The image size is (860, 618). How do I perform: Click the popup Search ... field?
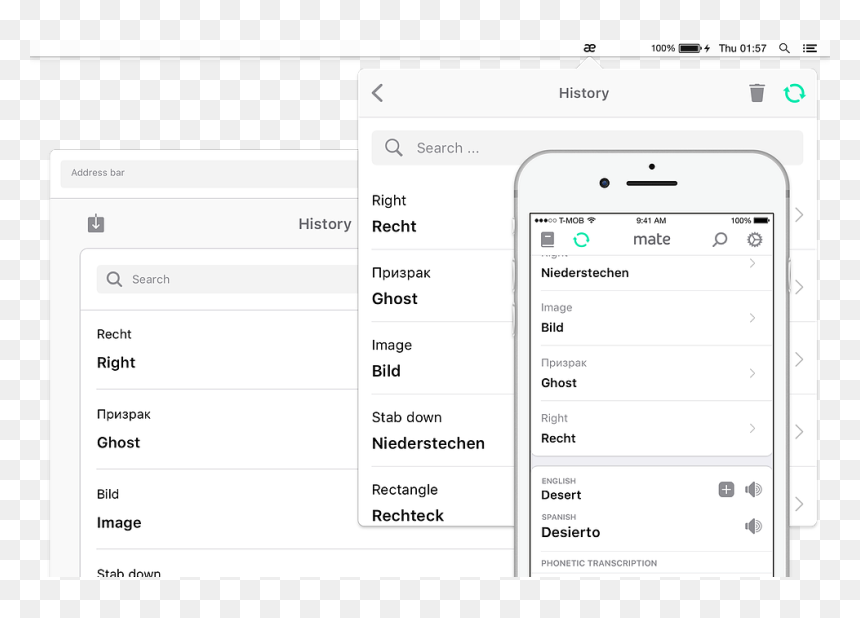(587, 148)
